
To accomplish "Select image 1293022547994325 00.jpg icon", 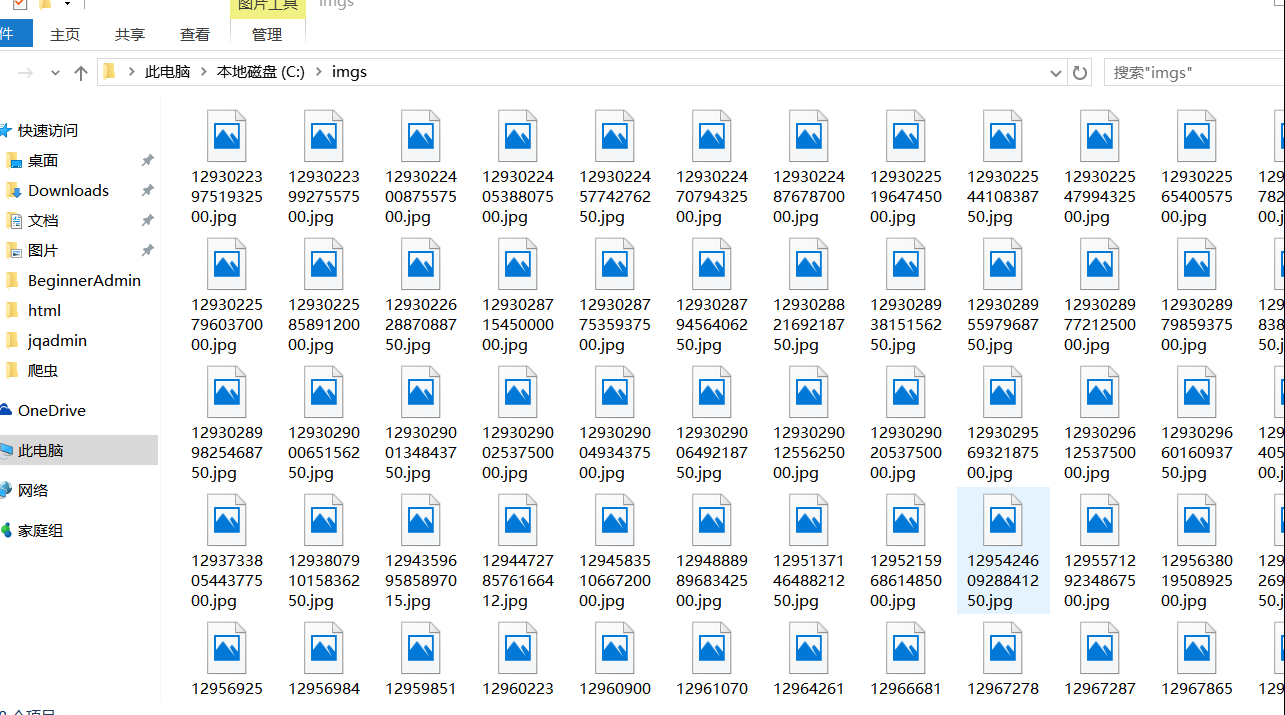I will click(1100, 136).
